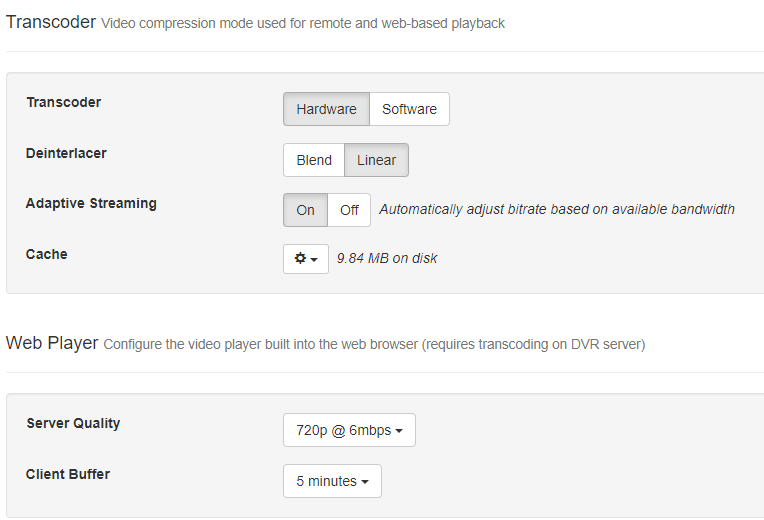Viewport: 764px width, 520px height.
Task: Switch transcoder to Software
Action: pos(409,109)
